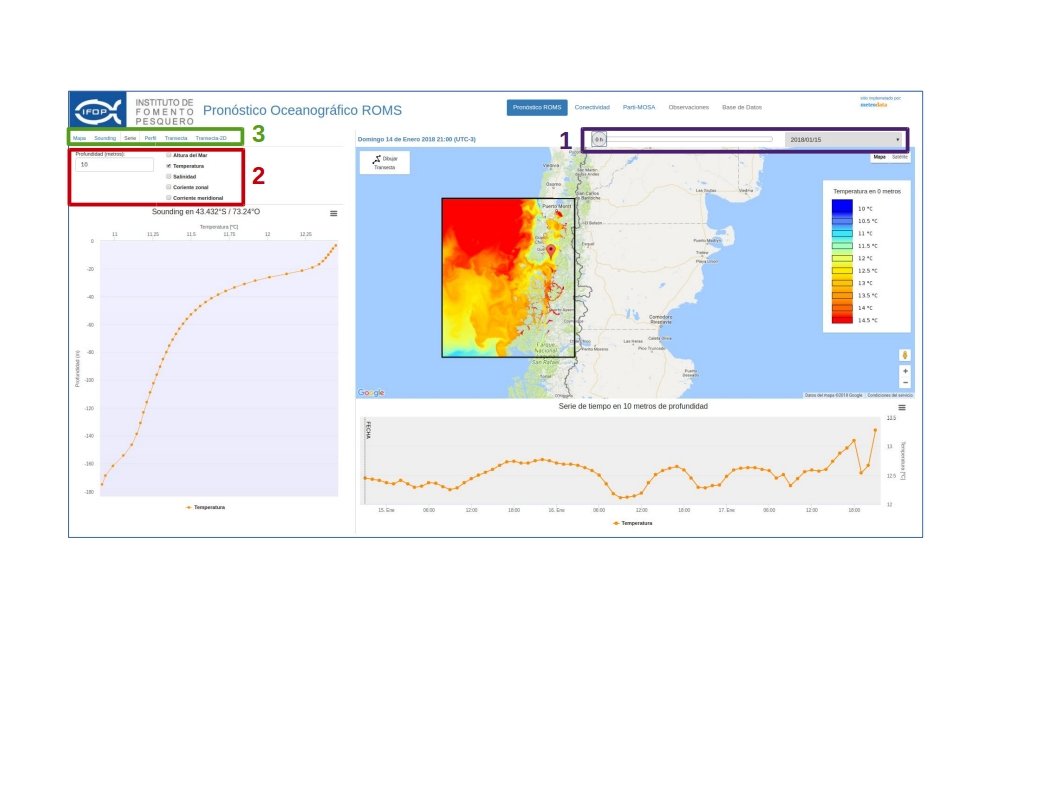Click the Pronóstico ROMS button

(x=536, y=107)
